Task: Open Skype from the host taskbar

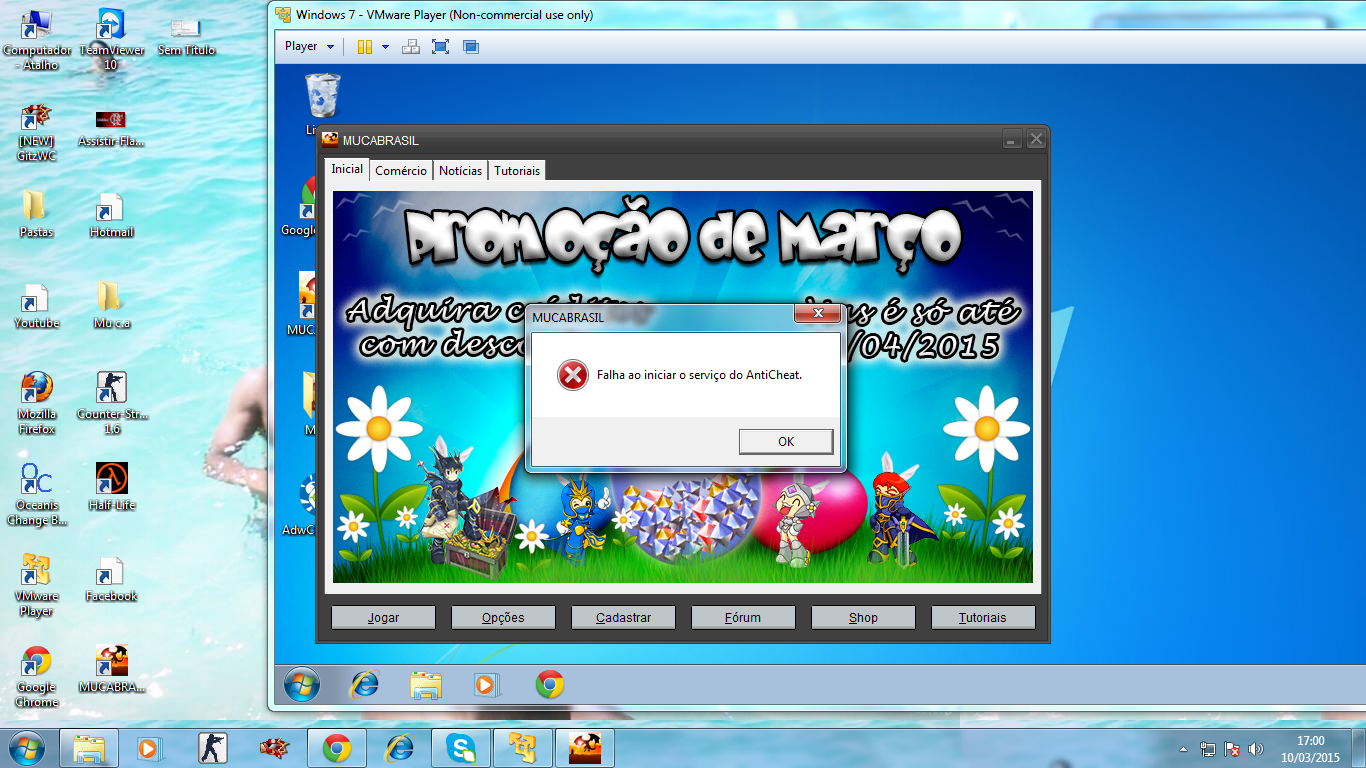Action: point(461,748)
